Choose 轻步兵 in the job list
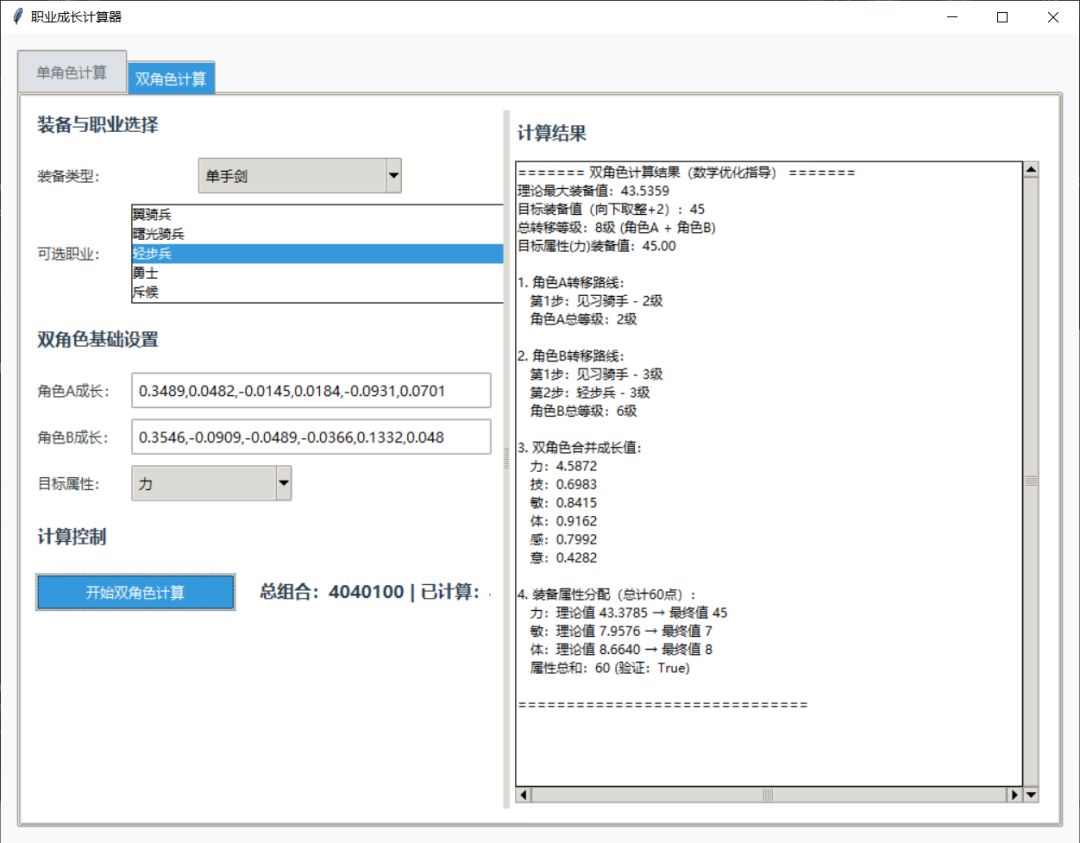The image size is (1080, 843). (x=318, y=253)
